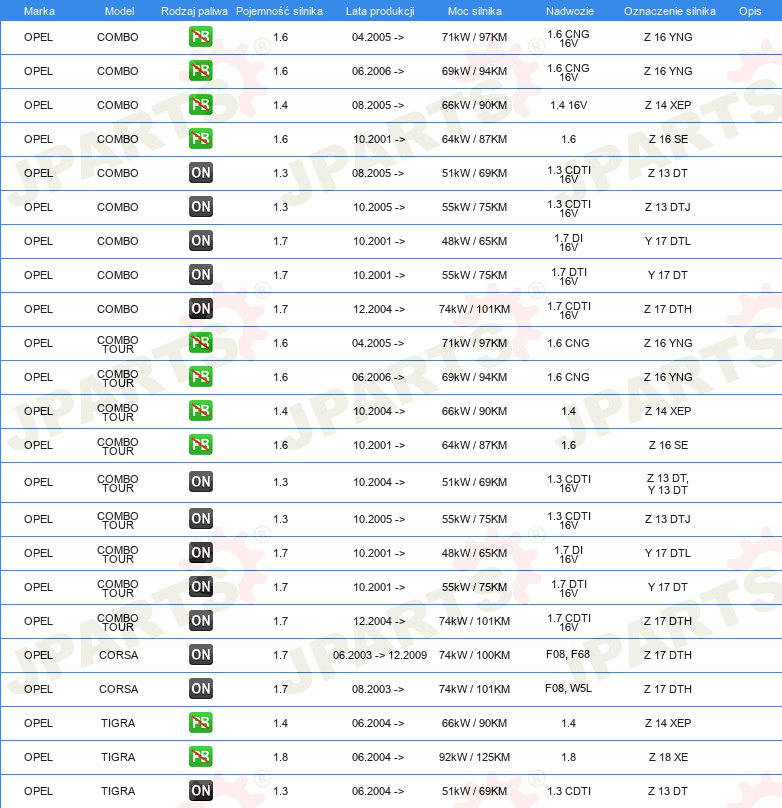Click the date range 06.2003 -> 12.2009
This screenshot has width=782, height=808.
(x=380, y=655)
